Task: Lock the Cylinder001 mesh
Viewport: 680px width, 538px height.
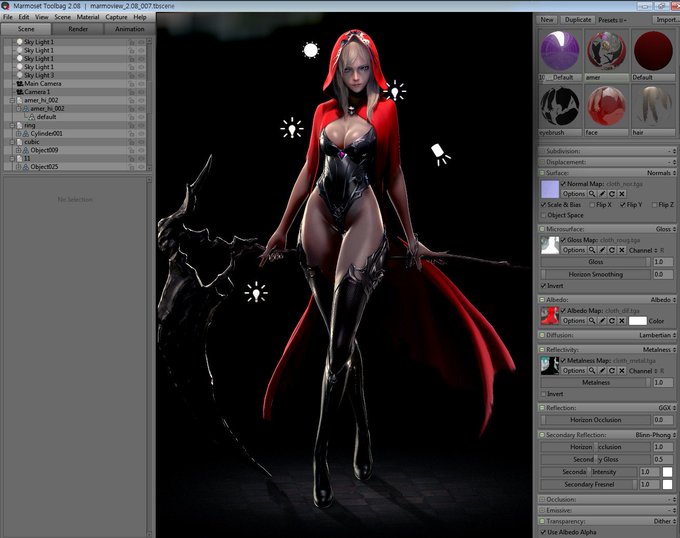Action: (131, 134)
